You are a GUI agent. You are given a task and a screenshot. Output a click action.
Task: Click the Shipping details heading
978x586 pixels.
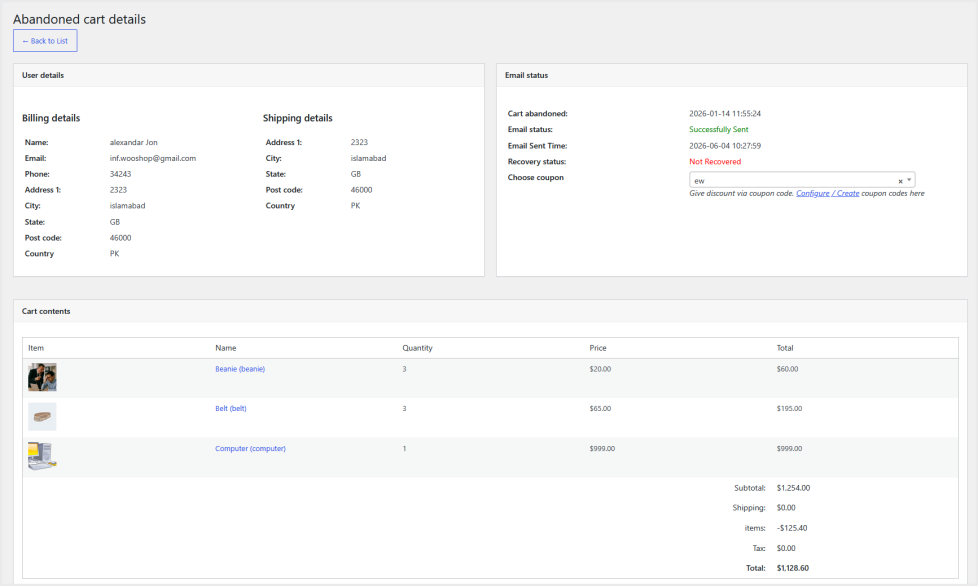[x=298, y=118]
